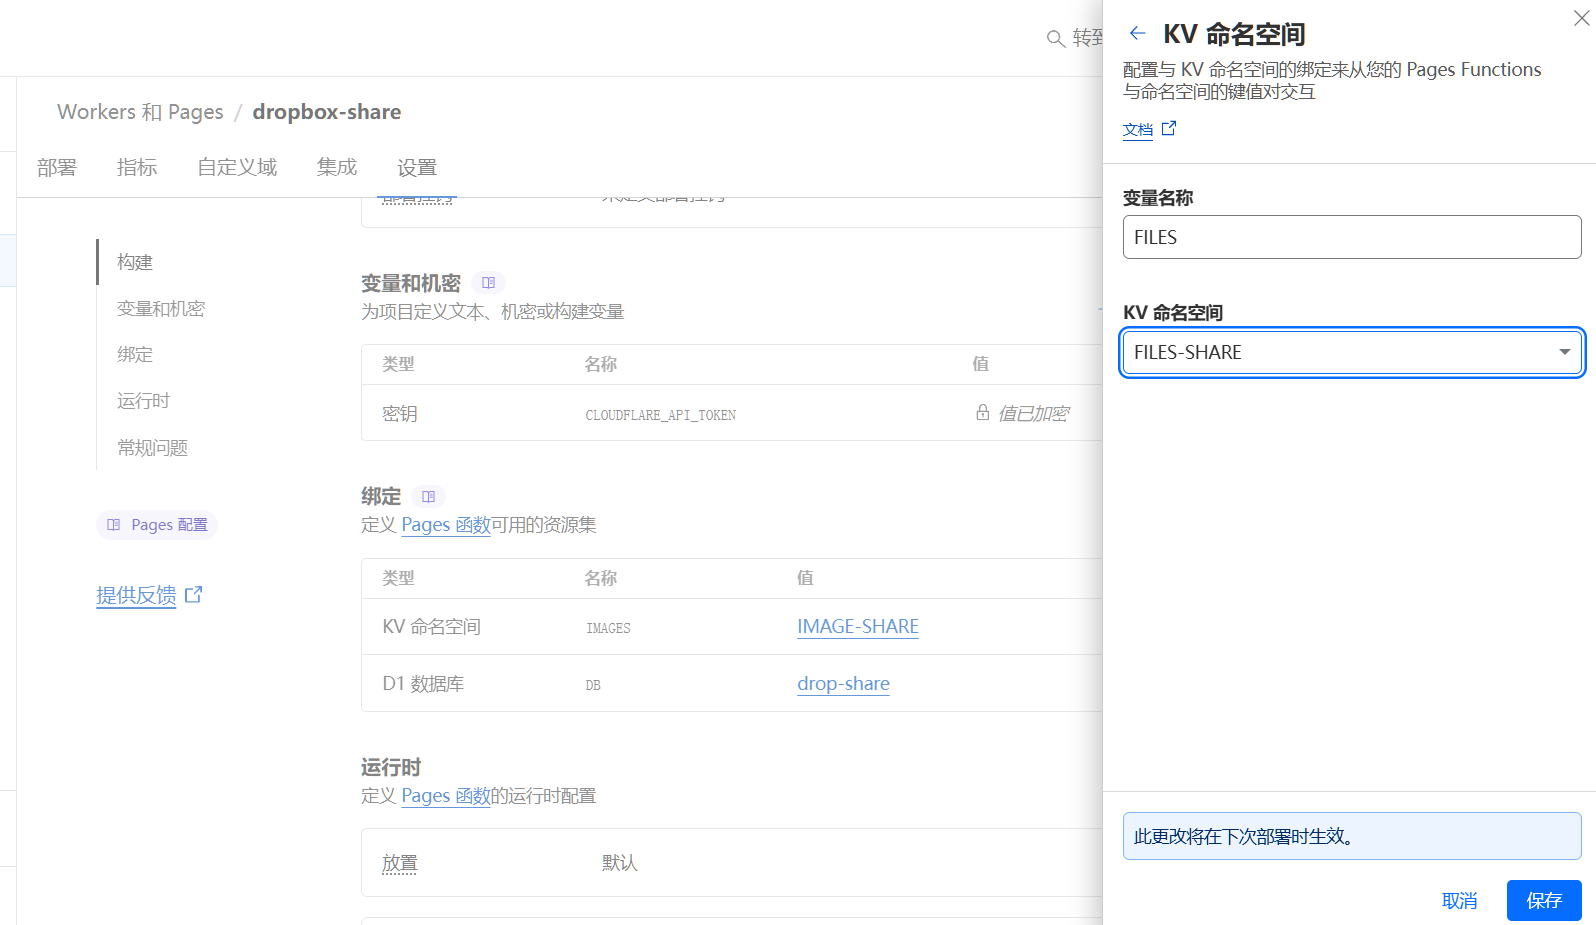Click the Pages 配置 badge

click(x=158, y=525)
